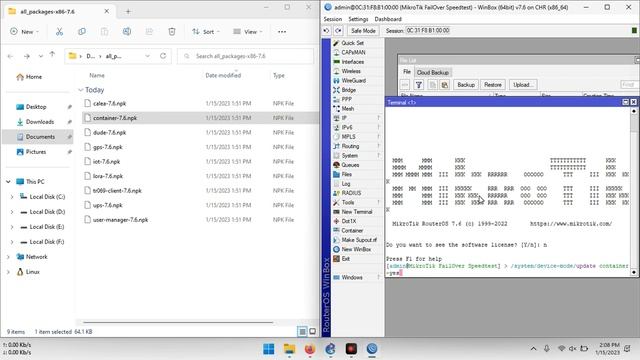Open RADIUS in WinBox sidebar
This screenshot has width=640, height=360.
tap(351, 193)
